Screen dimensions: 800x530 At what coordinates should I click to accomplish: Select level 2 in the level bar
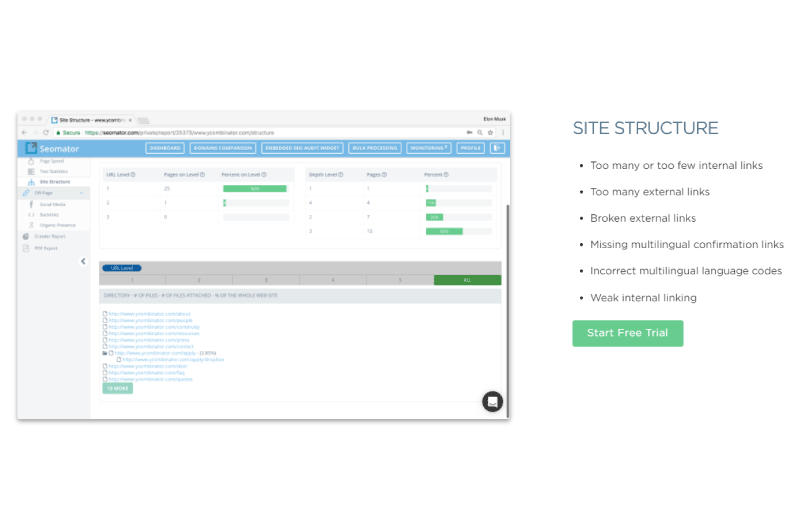[x=199, y=280]
